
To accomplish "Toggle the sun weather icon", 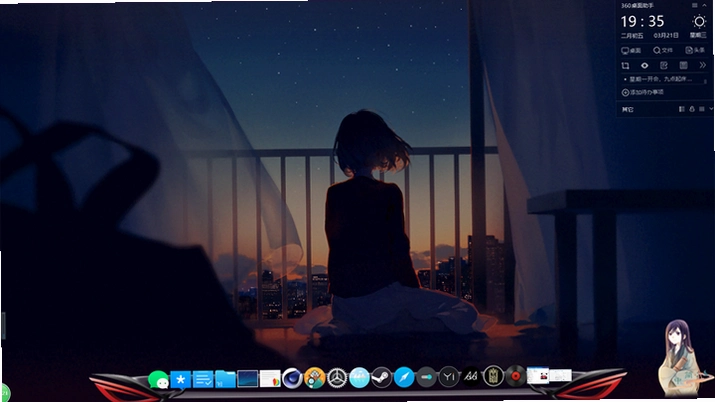I will [x=699, y=21].
